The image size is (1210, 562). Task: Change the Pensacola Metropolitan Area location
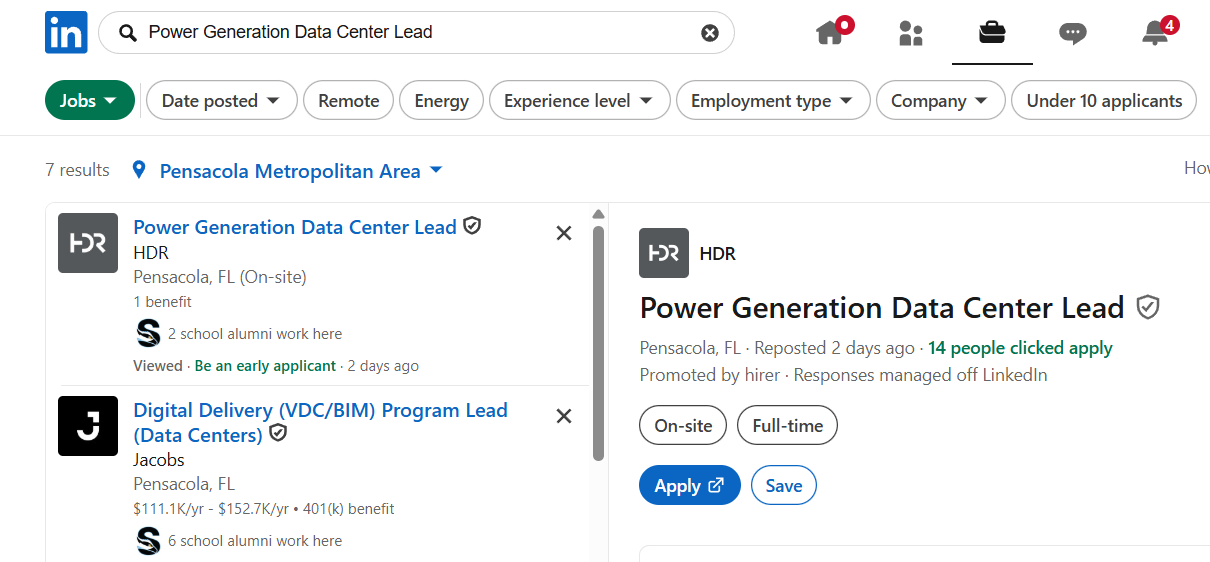click(x=301, y=171)
